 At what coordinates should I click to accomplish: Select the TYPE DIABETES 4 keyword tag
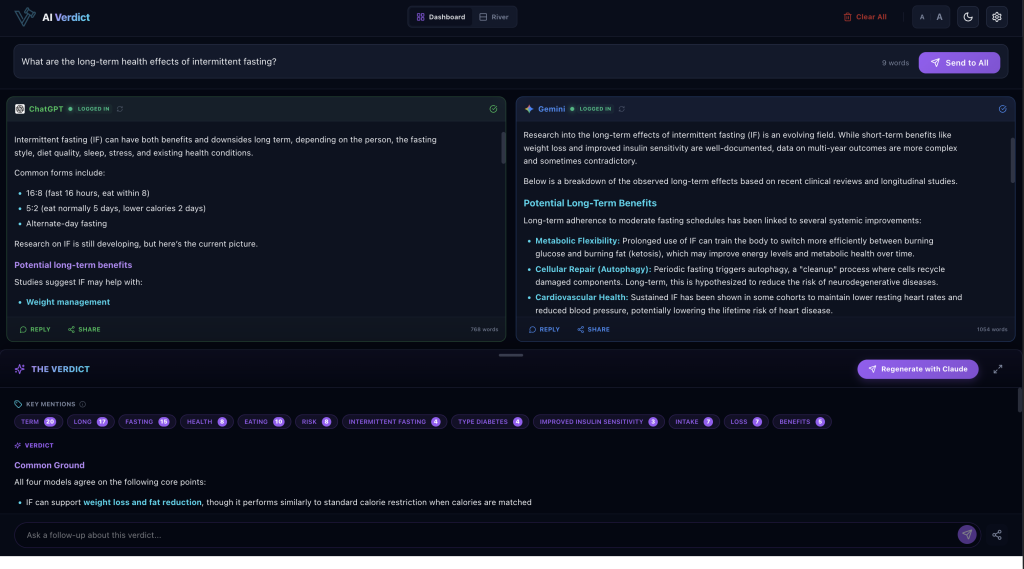(489, 422)
